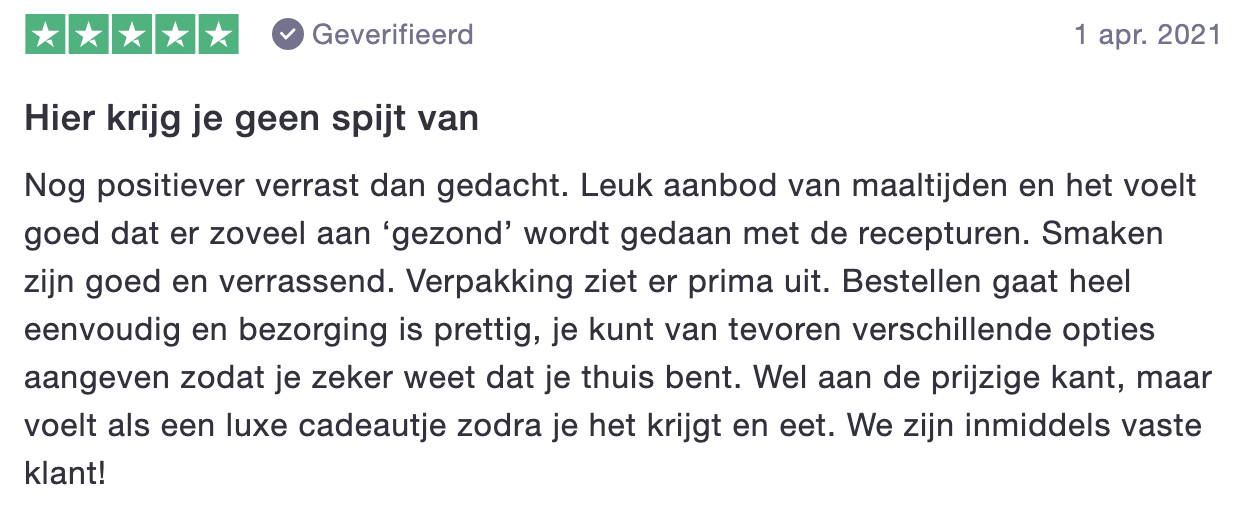Open the 'Geverifieerd' verification label
The height and width of the screenshot is (532, 1258).
coord(393,35)
